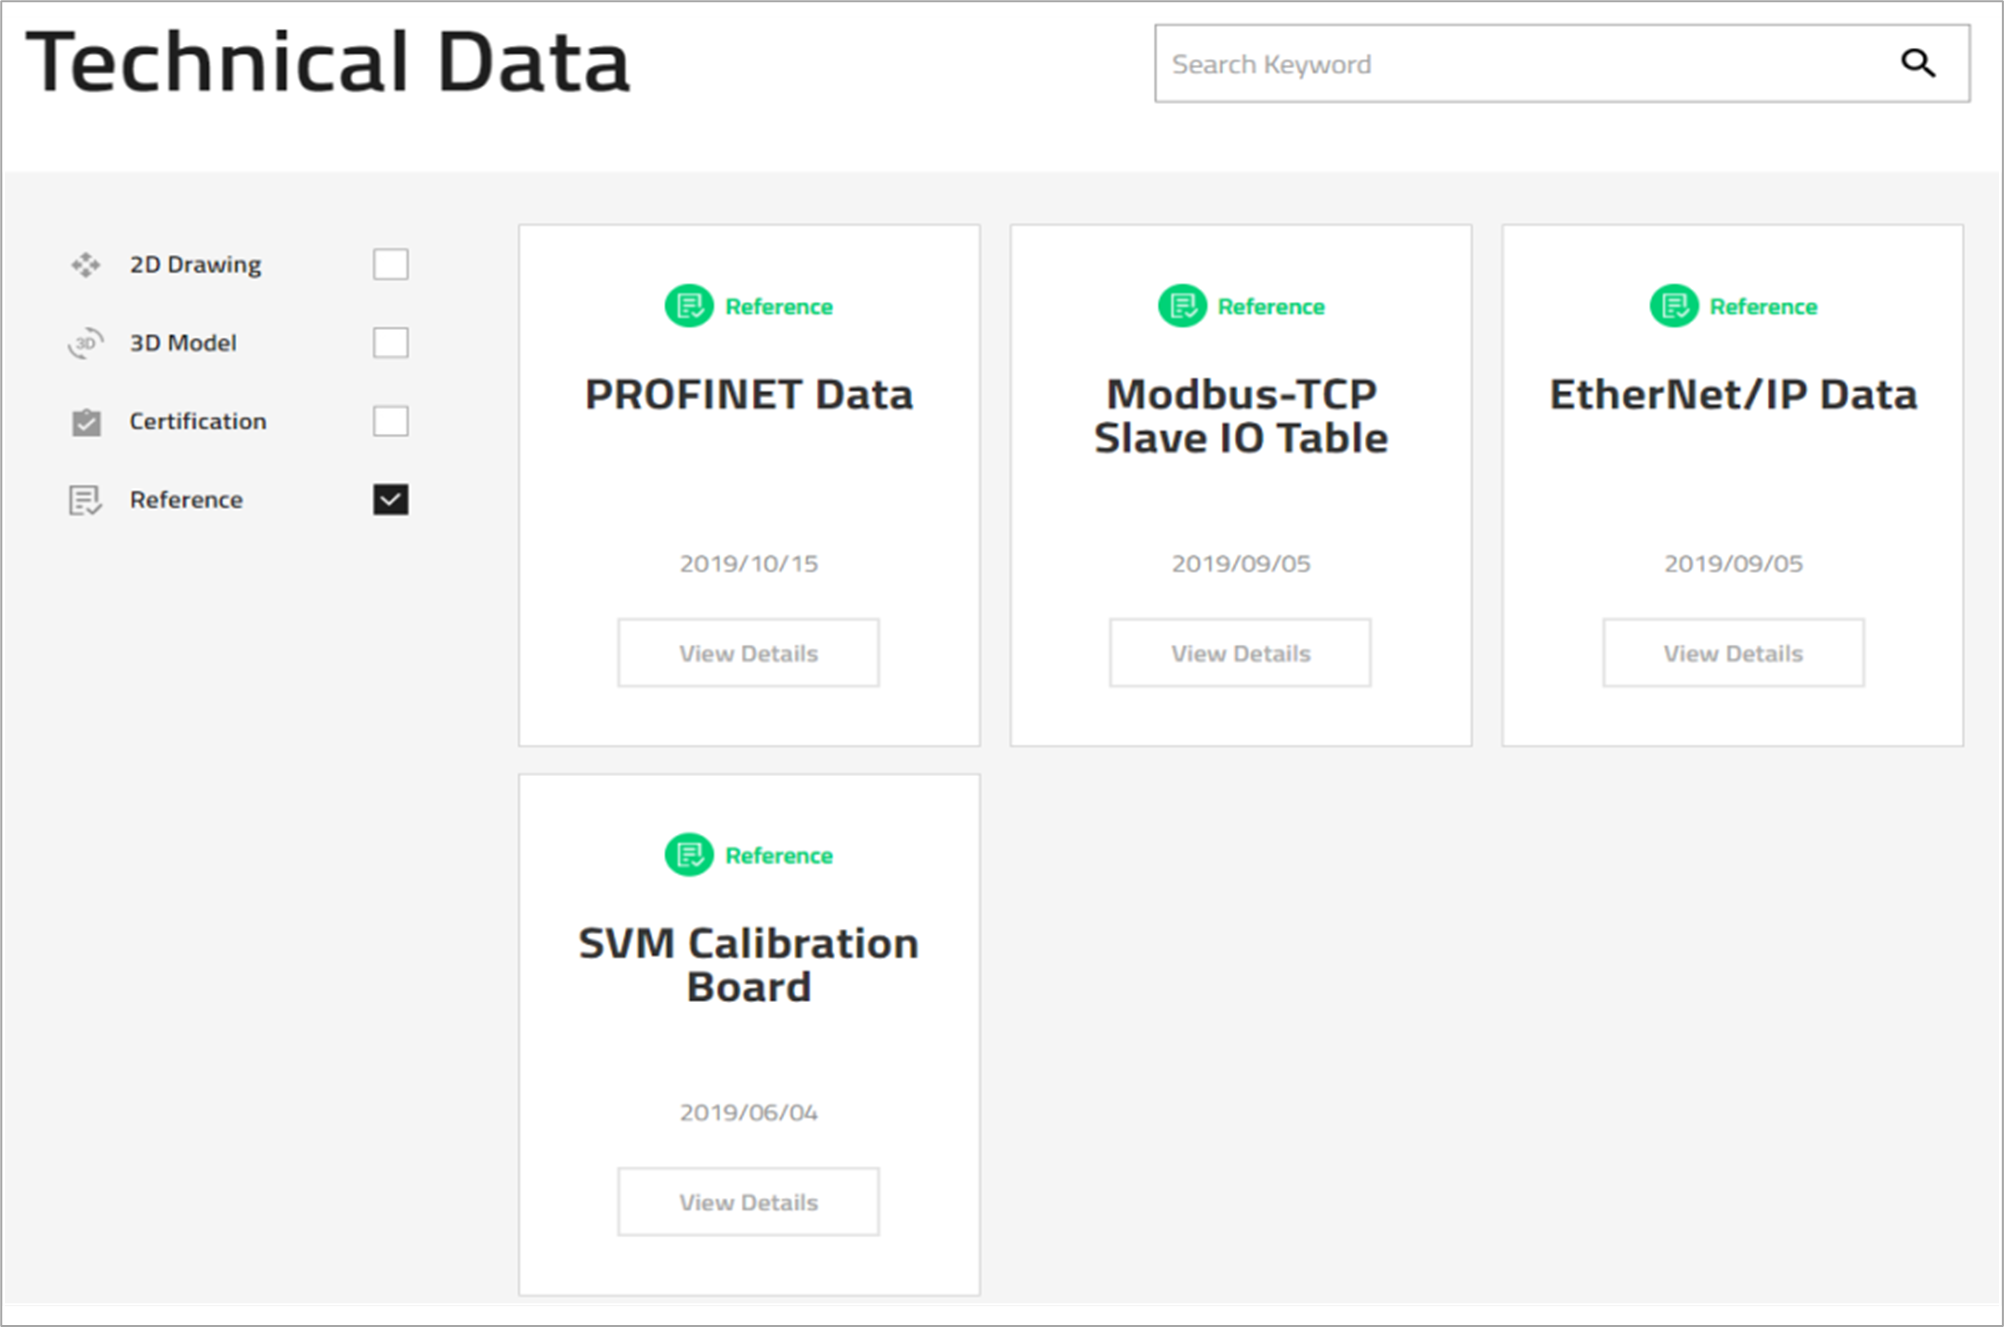This screenshot has height=1327, width=2004.
Task: Open SVM Calibration Board View Details
Action: coord(748,1202)
